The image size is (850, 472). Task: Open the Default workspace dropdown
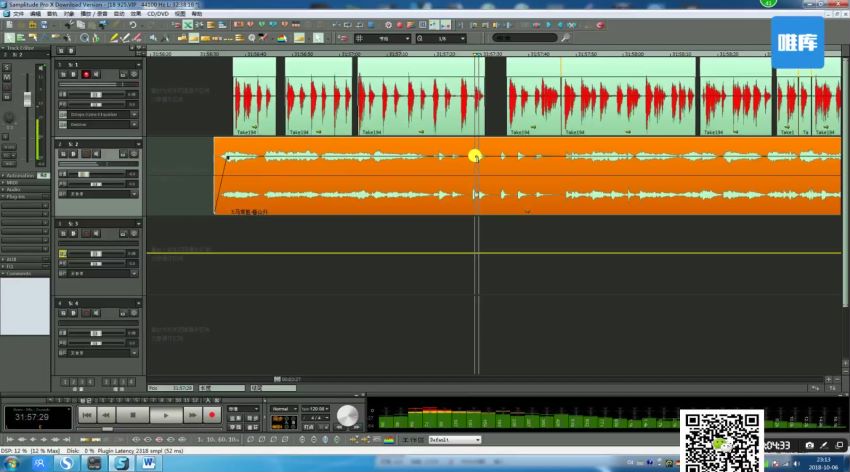(478, 440)
